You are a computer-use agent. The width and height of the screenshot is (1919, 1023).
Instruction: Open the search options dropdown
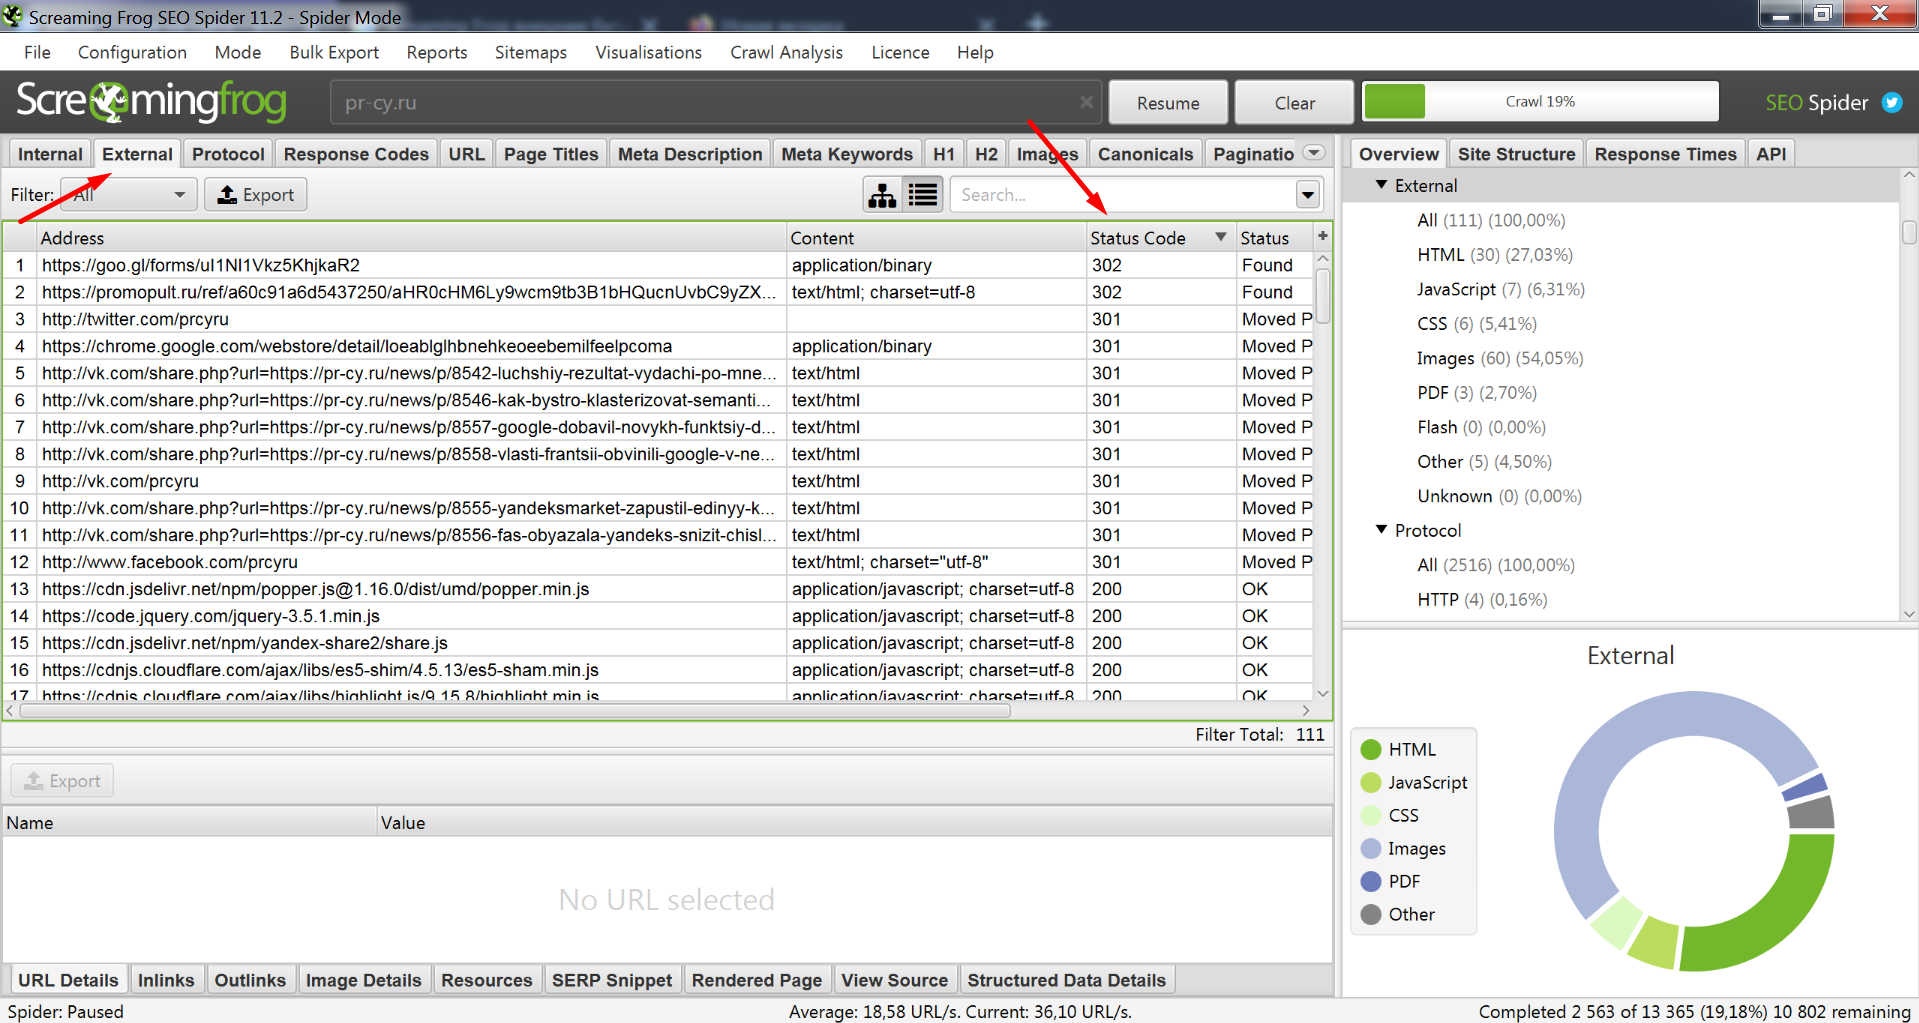[x=1307, y=195]
